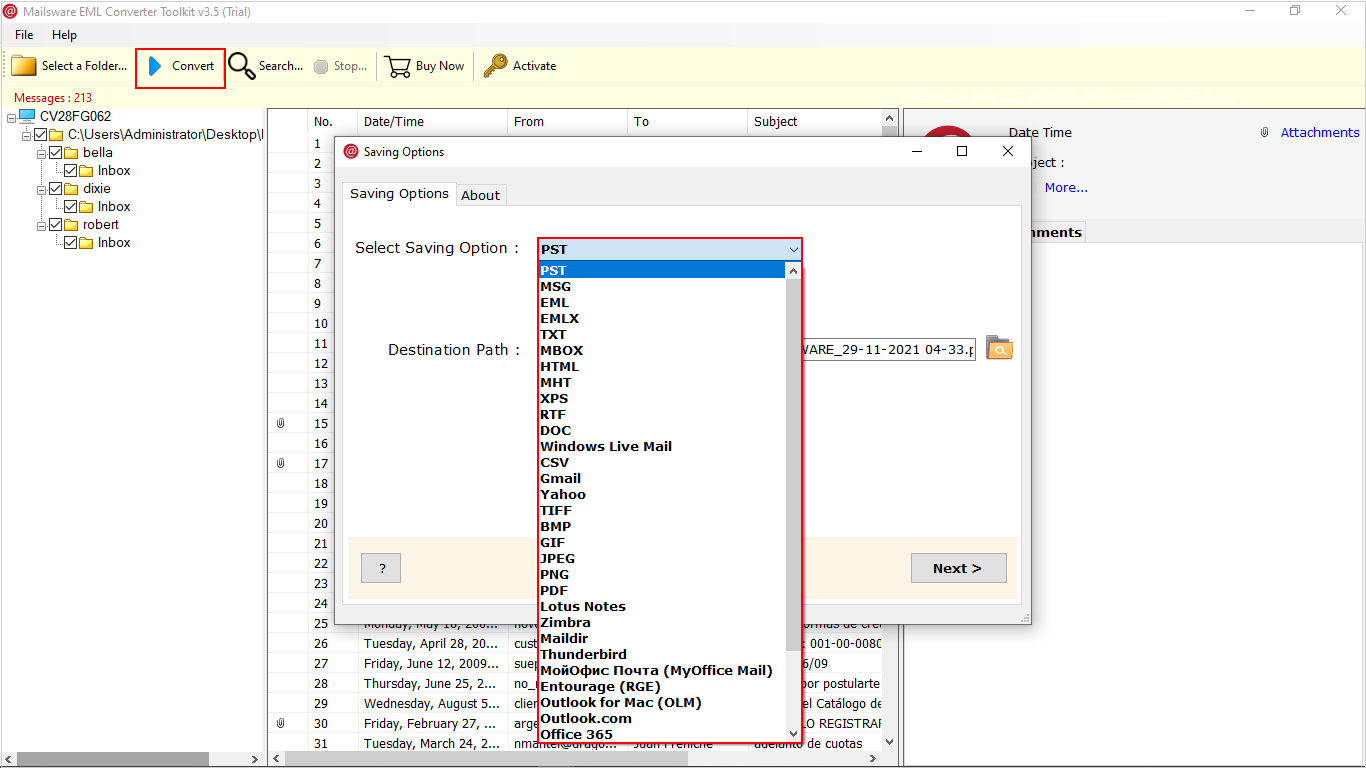This screenshot has width=1366, height=768.
Task: Click the question mark help button
Action: [x=381, y=568]
